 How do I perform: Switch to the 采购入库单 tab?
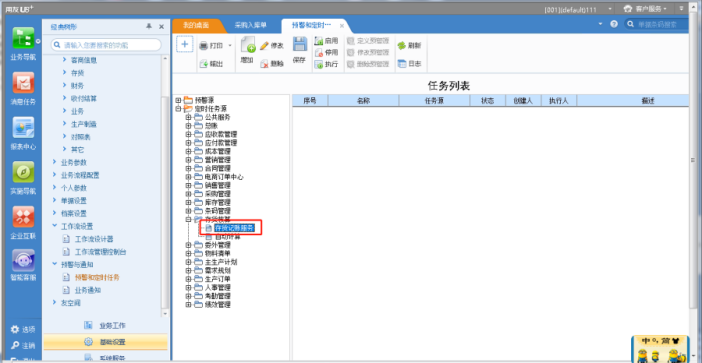(251, 26)
